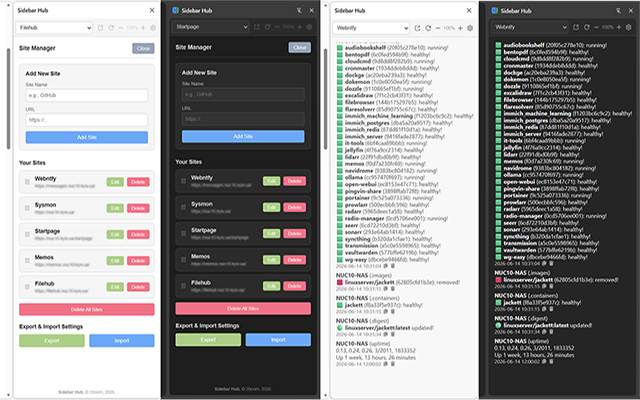Reload Startpage in dark Site Manager panel
The width and height of the screenshot is (640, 400).
coord(267,27)
